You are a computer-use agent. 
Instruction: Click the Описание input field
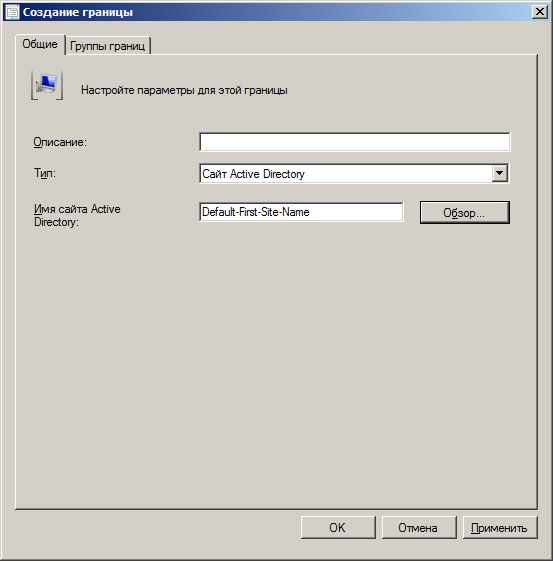pos(354,142)
